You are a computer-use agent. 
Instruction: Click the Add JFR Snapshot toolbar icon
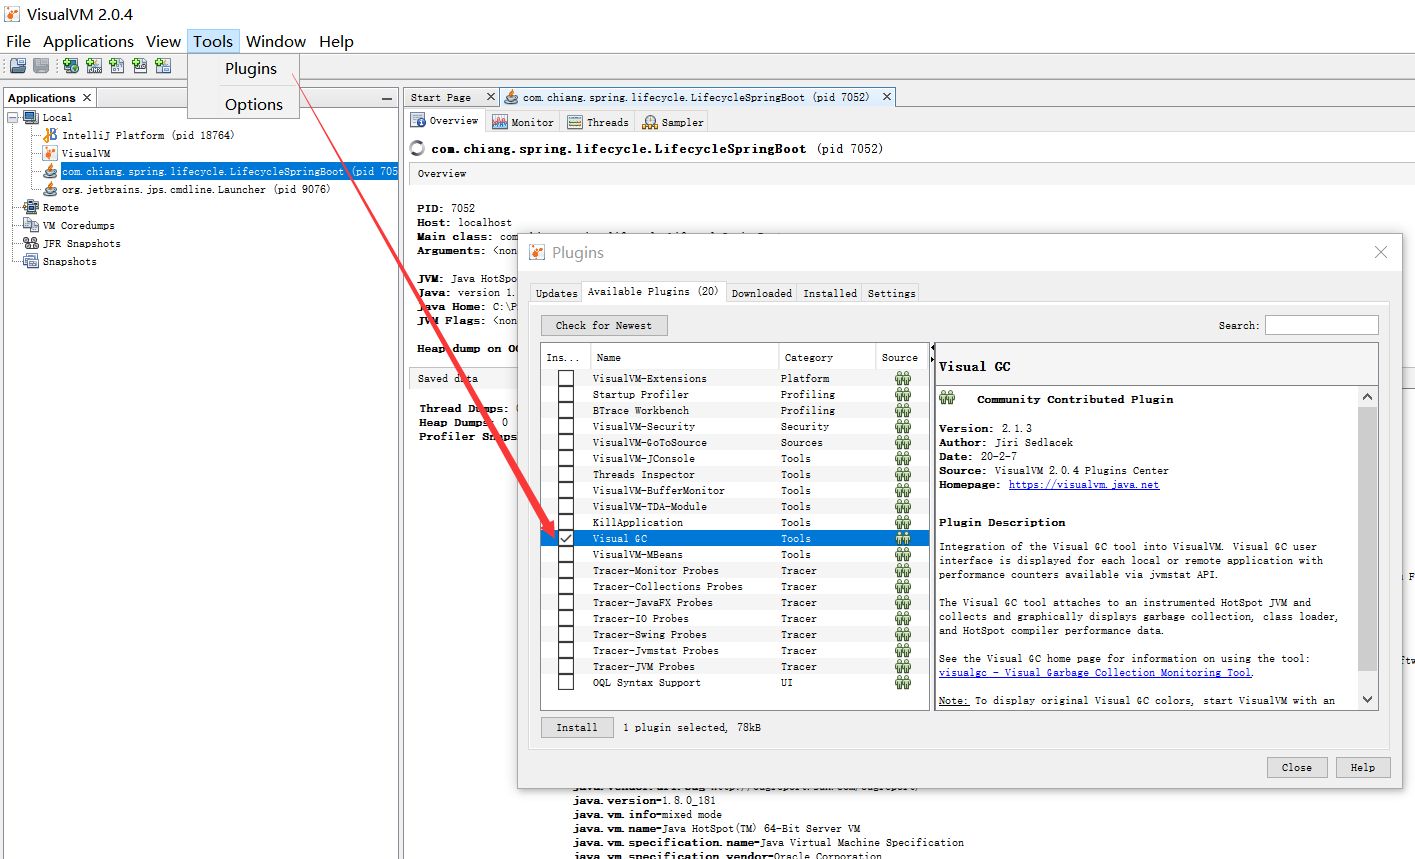click(140, 66)
